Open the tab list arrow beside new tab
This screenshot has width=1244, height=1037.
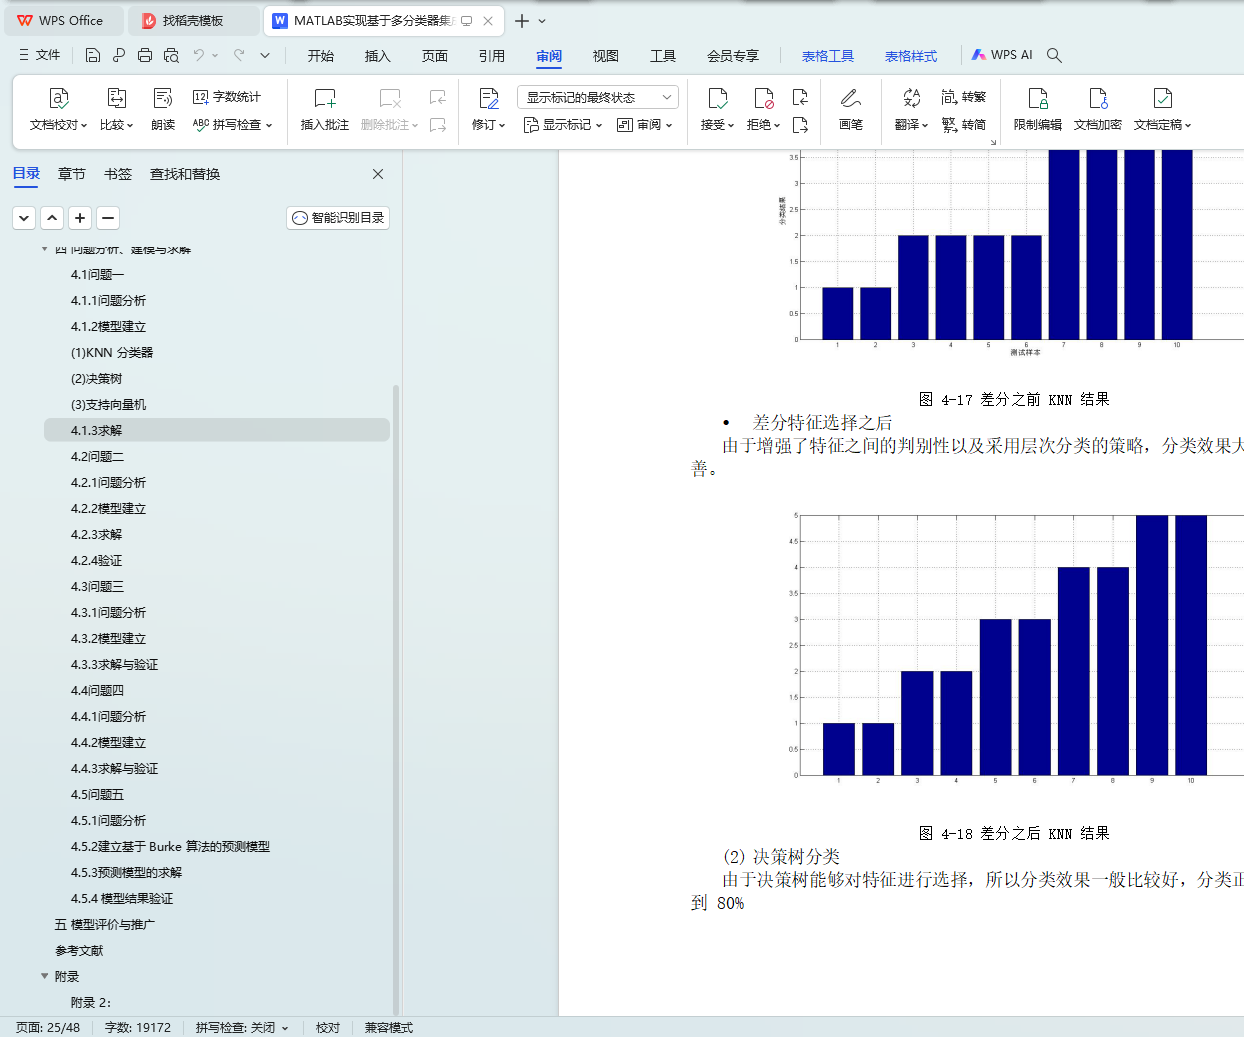(542, 20)
